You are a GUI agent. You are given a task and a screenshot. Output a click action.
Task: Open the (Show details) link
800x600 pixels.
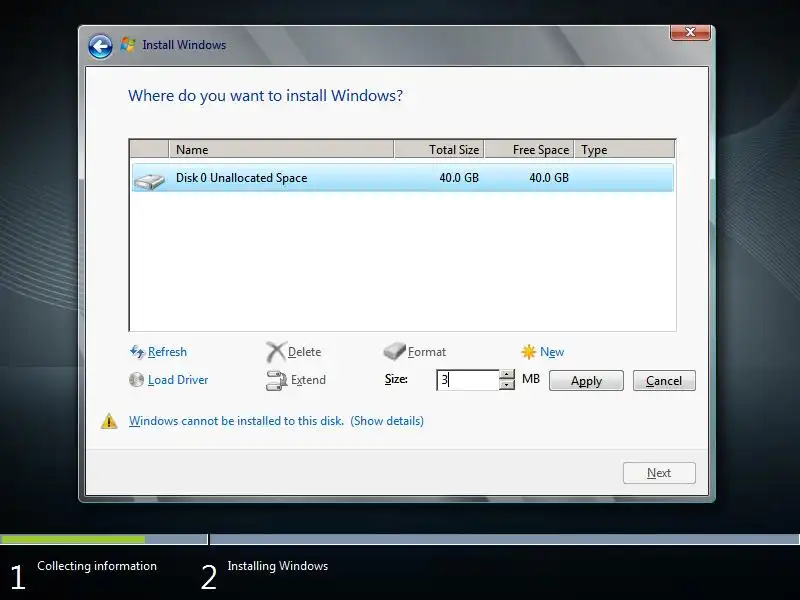tap(387, 421)
